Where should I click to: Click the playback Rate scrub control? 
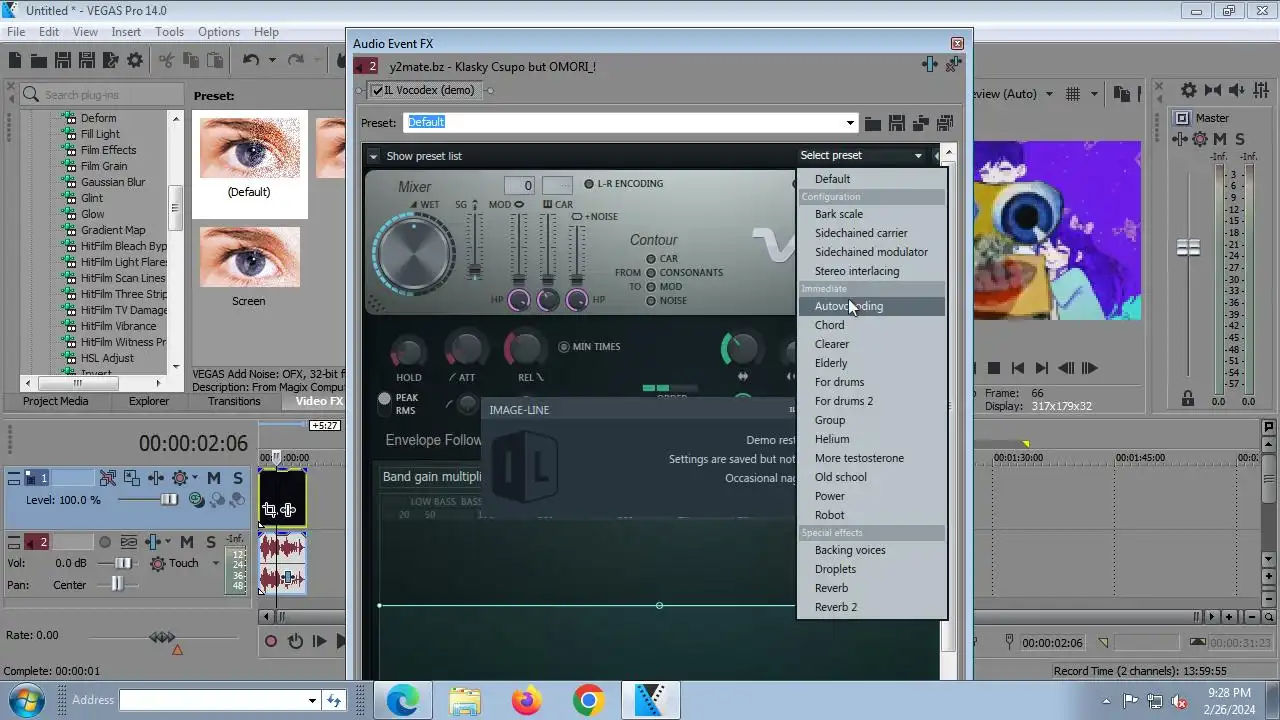162,637
